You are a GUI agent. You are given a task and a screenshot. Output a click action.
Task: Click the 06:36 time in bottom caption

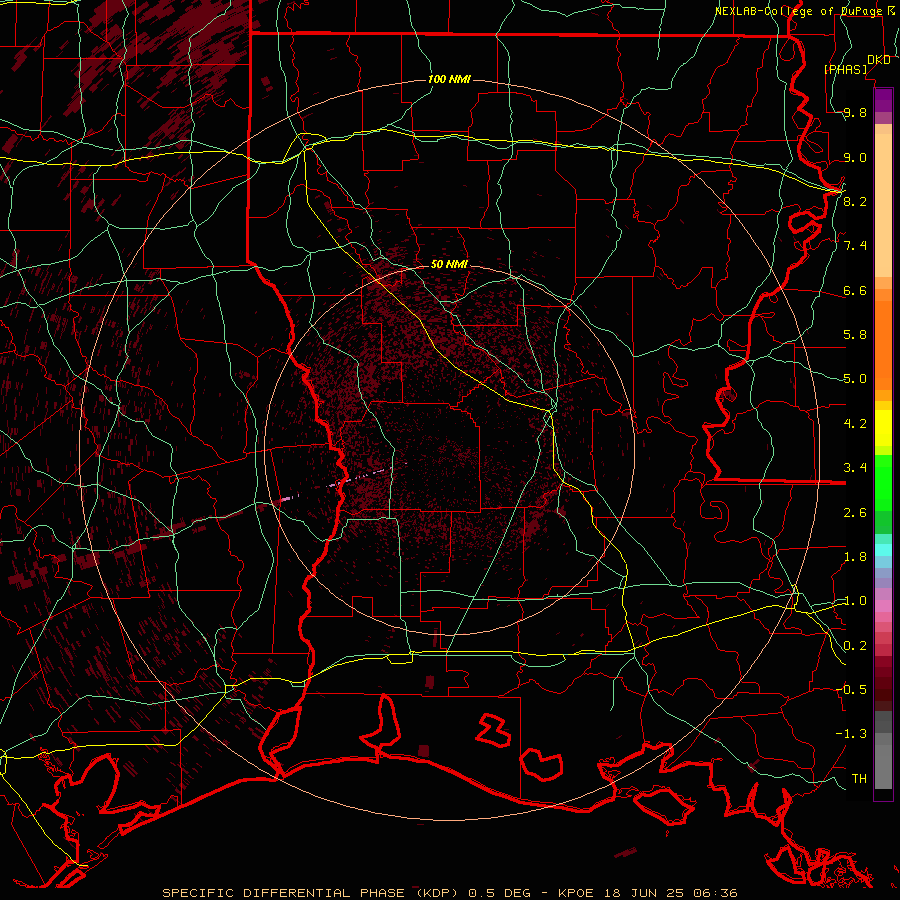click(716, 893)
